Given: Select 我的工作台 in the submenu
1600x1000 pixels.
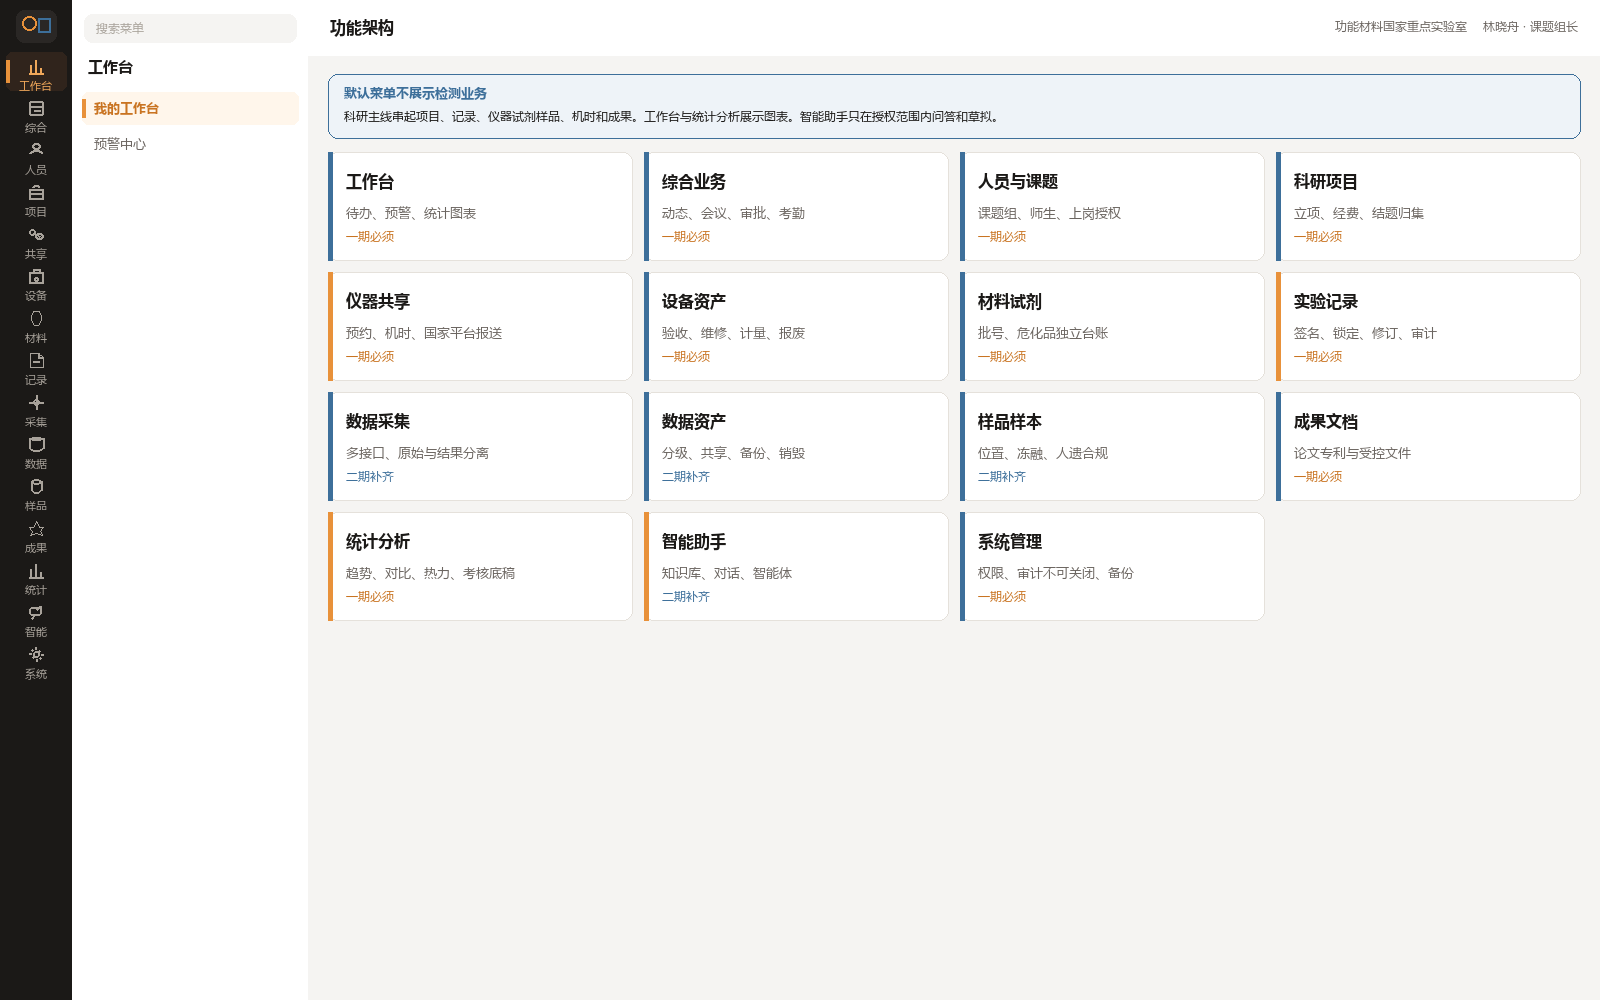Looking at the screenshot, I should tap(190, 108).
